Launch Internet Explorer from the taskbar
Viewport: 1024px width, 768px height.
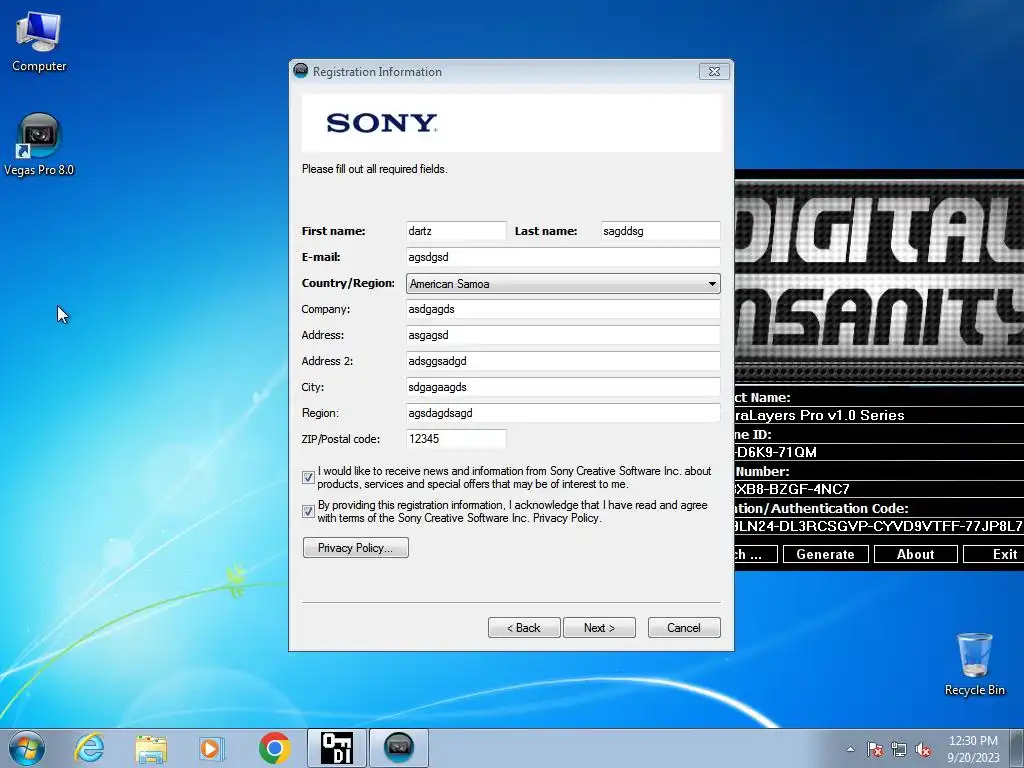[x=89, y=748]
